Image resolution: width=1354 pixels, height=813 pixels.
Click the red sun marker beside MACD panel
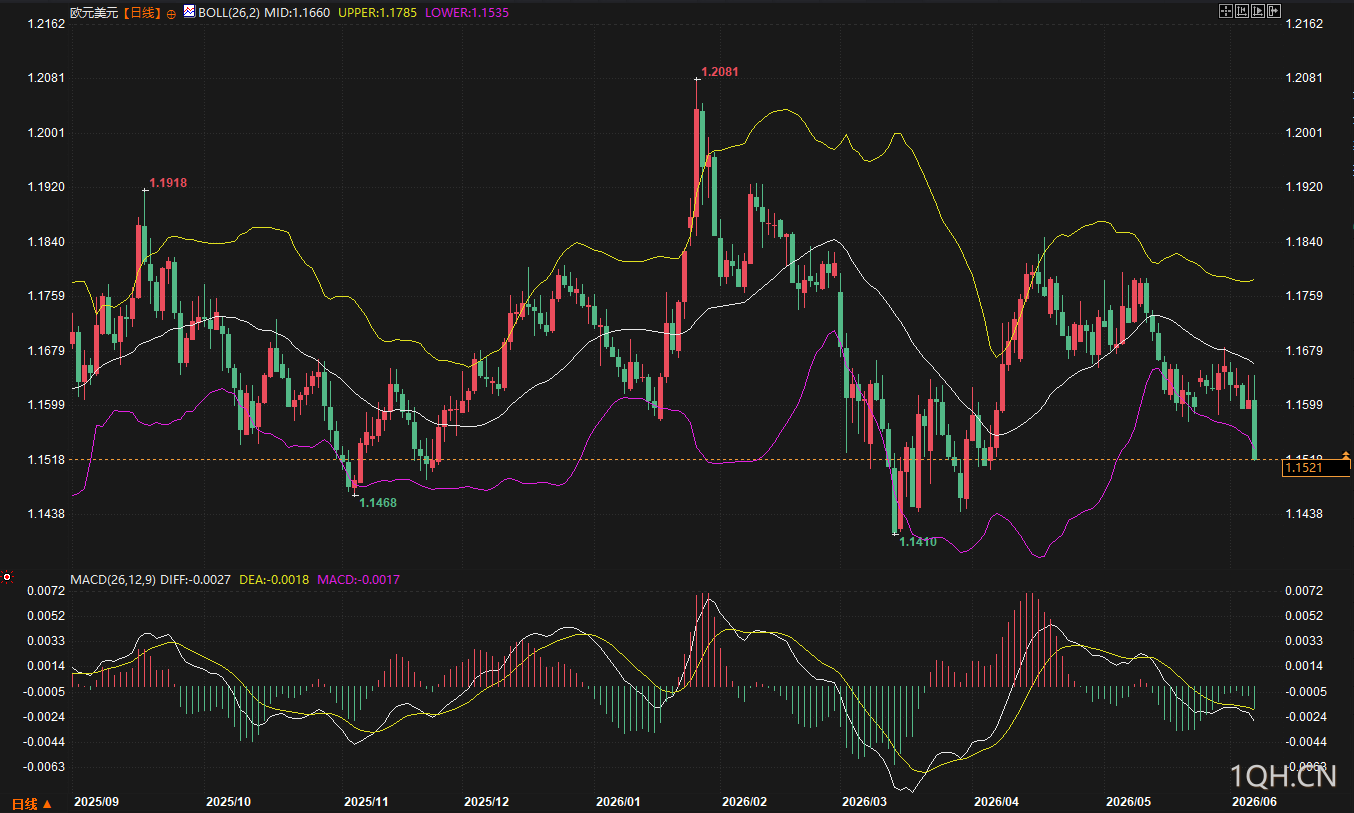7,577
